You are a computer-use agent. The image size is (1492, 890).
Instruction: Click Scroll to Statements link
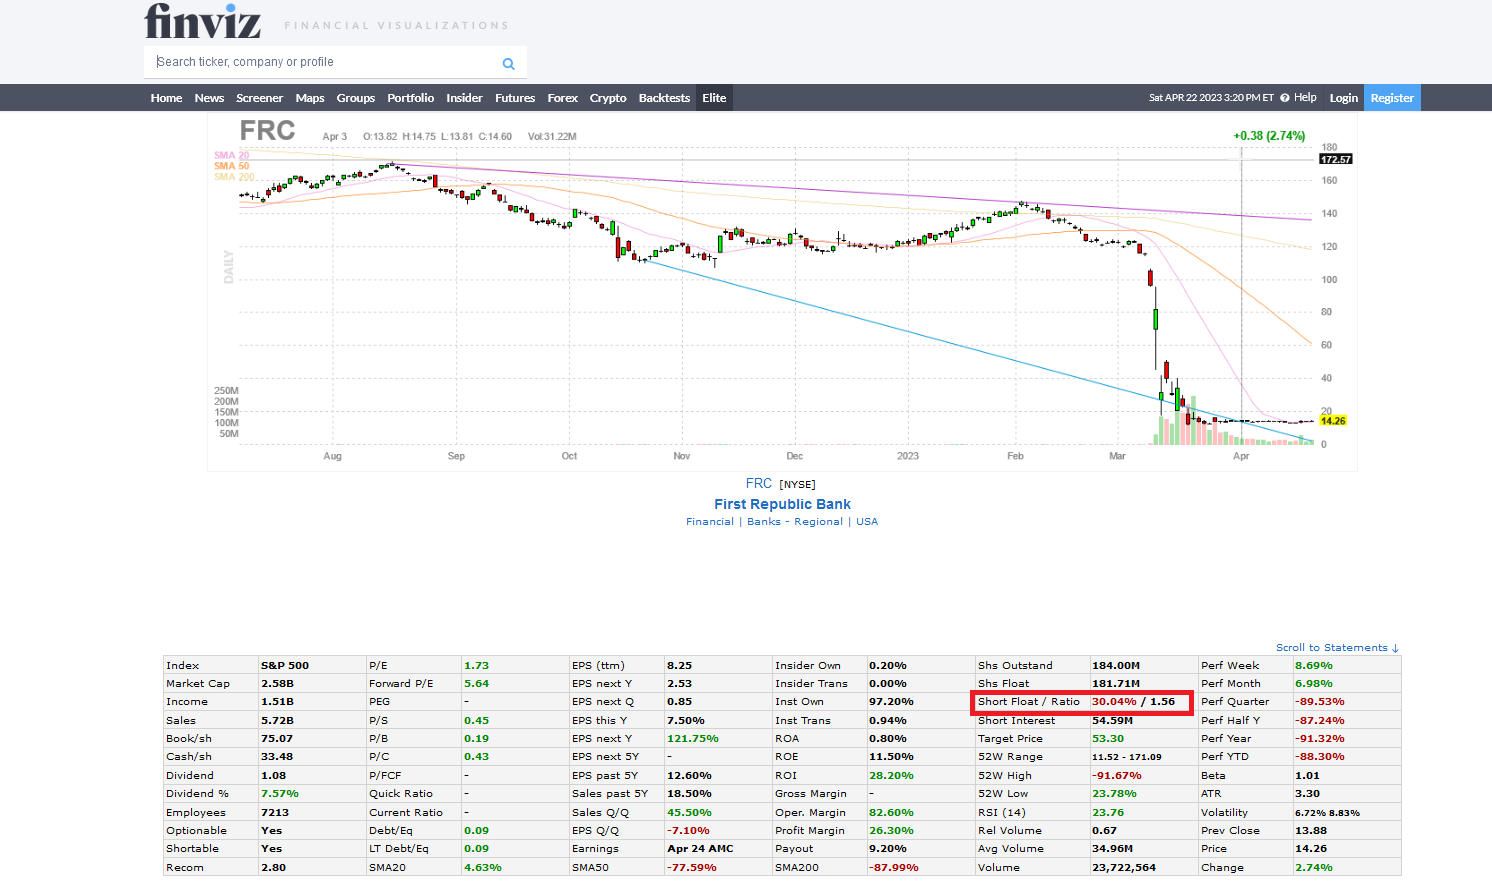pos(1337,648)
